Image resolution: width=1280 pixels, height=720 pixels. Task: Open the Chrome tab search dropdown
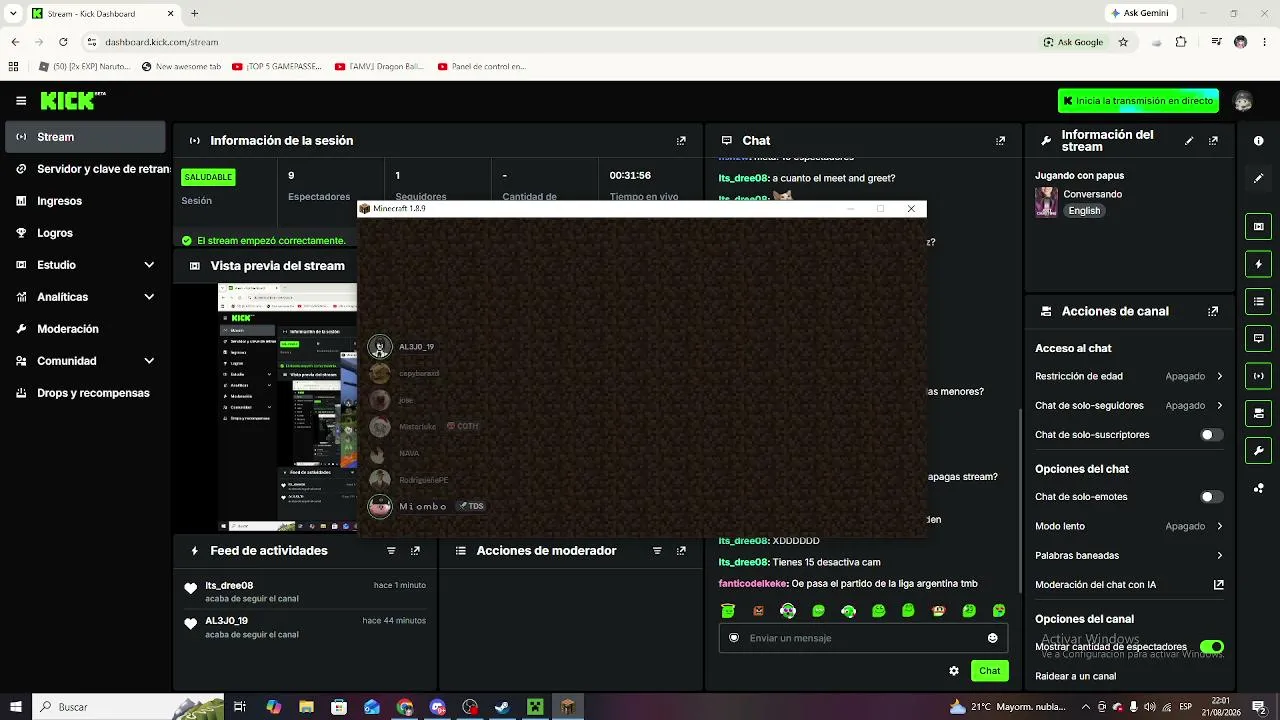click(13, 14)
